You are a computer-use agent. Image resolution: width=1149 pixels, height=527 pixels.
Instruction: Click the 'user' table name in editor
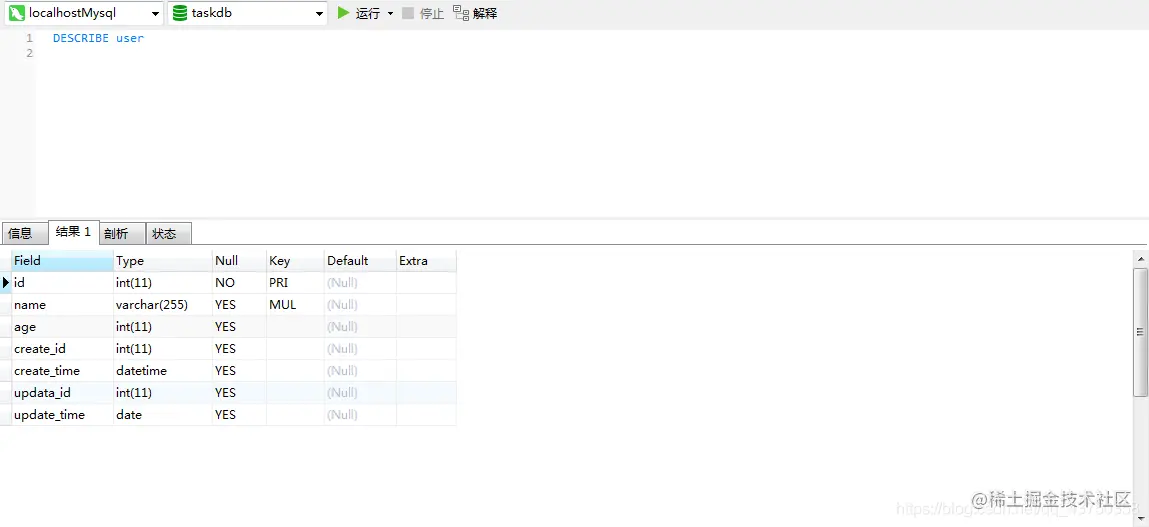(130, 38)
